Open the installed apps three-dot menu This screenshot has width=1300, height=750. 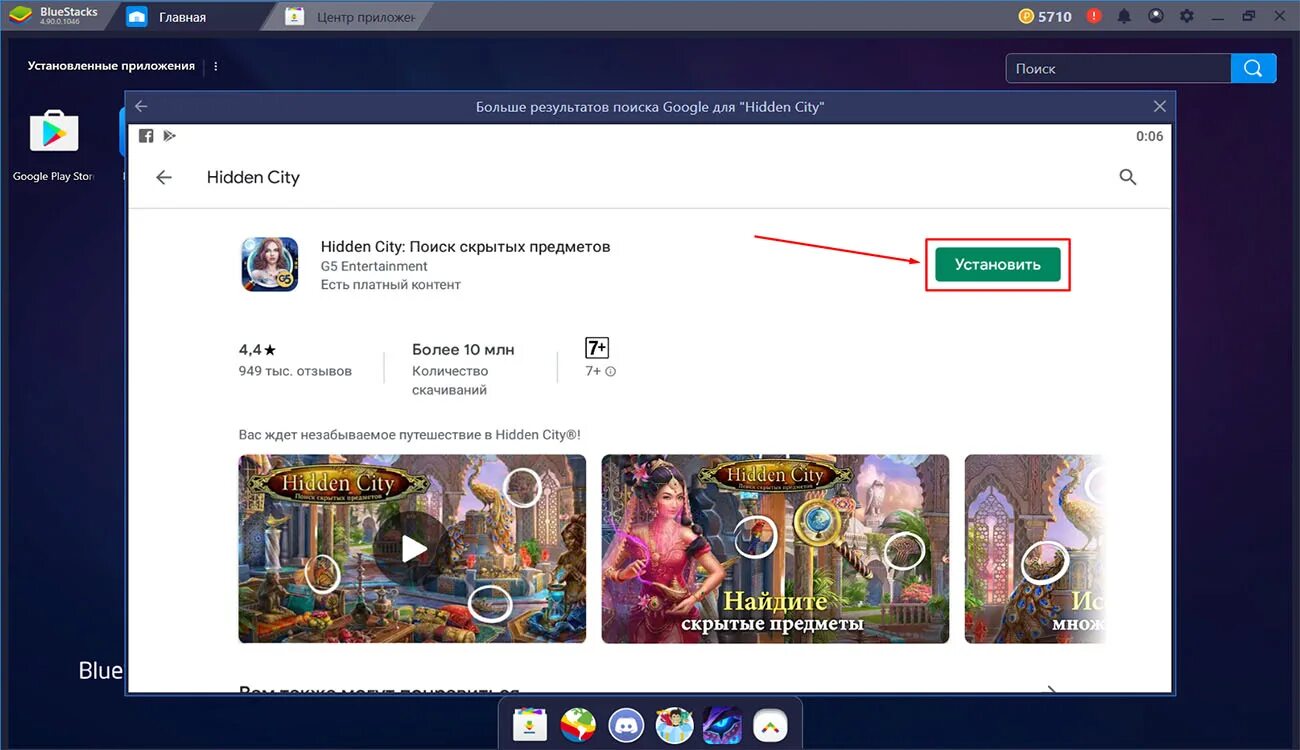tap(216, 66)
